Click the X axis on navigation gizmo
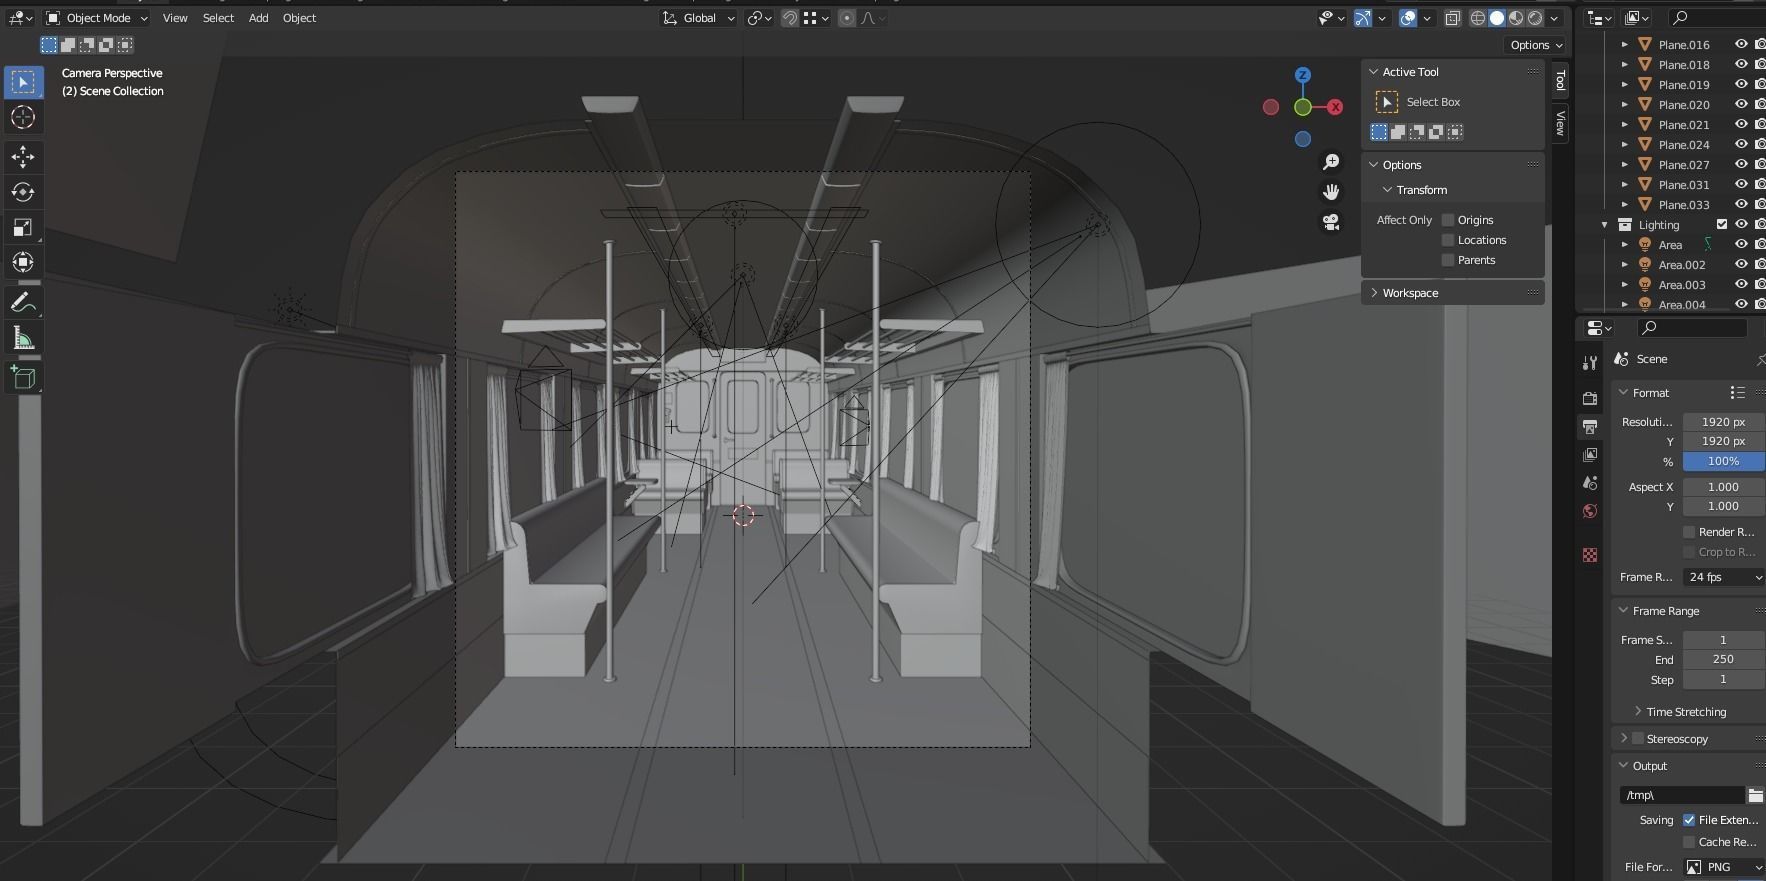The width and height of the screenshot is (1766, 881). coord(1335,107)
